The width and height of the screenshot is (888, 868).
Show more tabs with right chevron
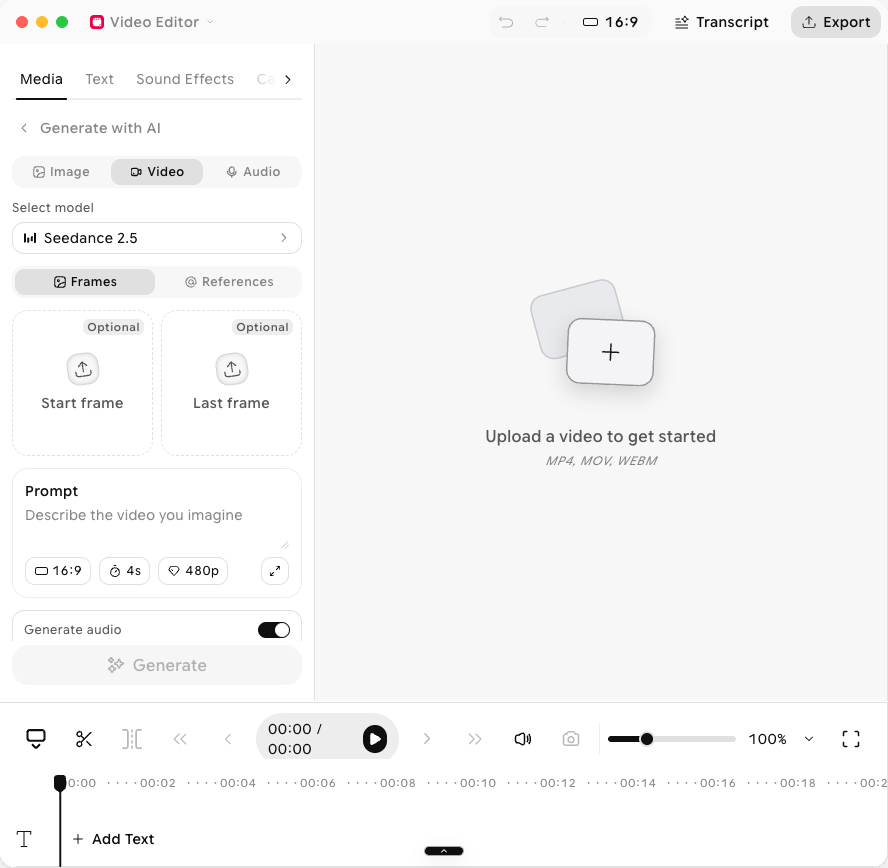pyautogui.click(x=288, y=80)
